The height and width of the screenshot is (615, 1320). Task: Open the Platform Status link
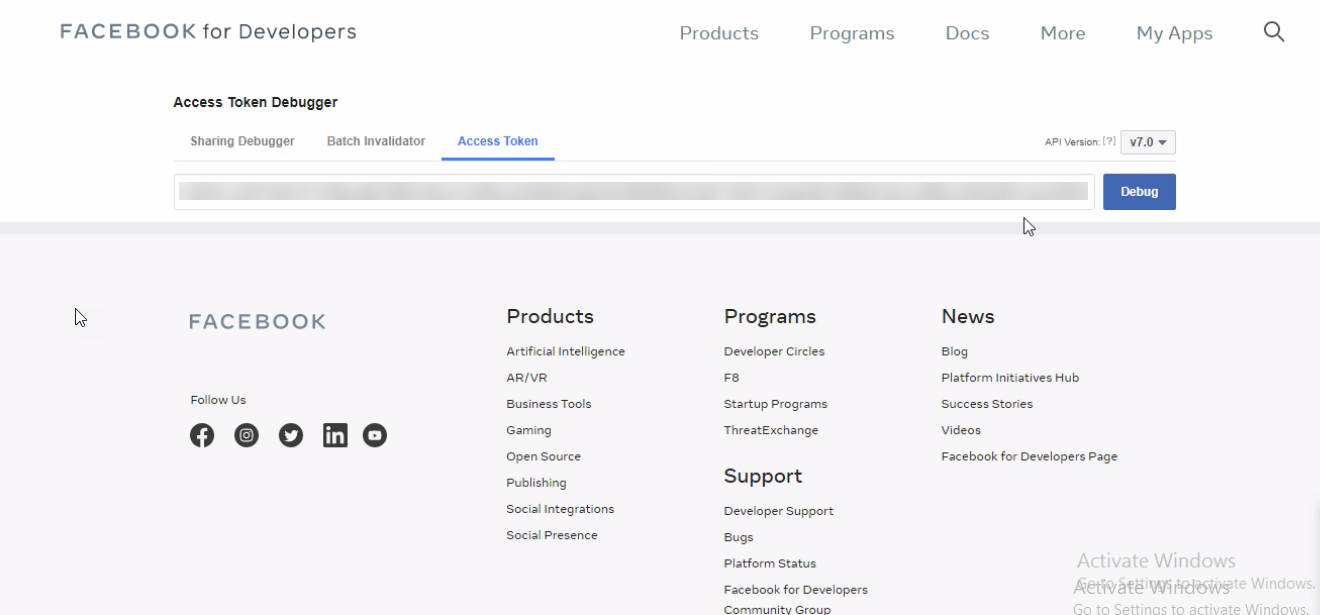pyautogui.click(x=770, y=563)
